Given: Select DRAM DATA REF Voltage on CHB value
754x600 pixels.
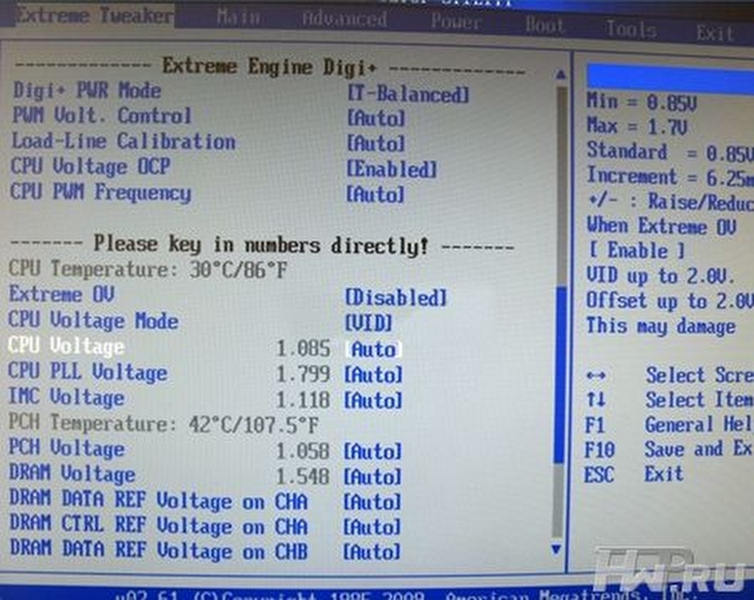Looking at the screenshot, I should coord(371,552).
